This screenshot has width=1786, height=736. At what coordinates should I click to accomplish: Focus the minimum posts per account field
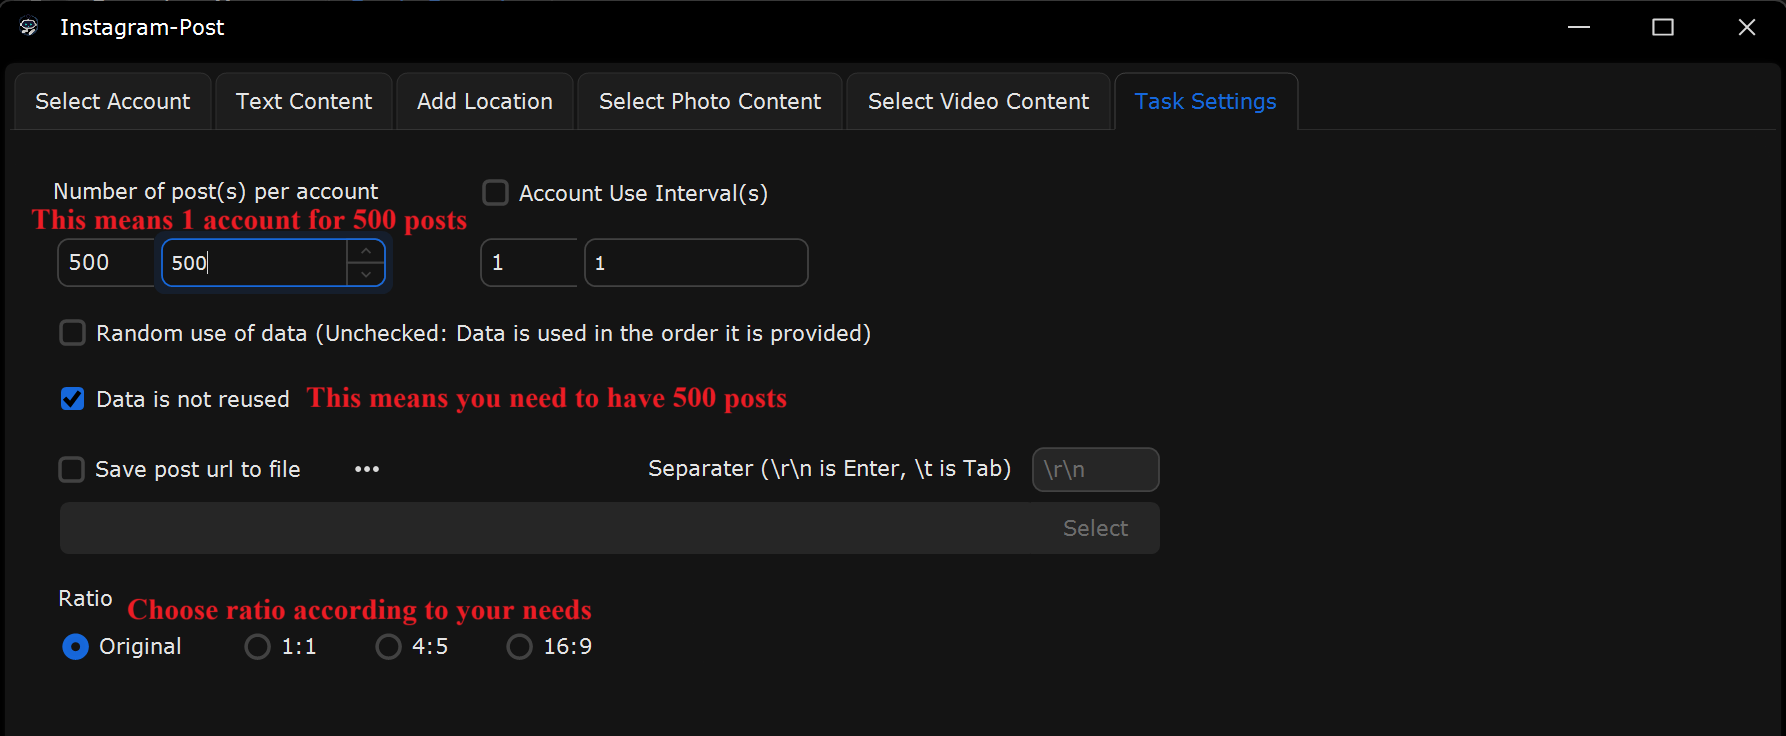click(x=107, y=262)
